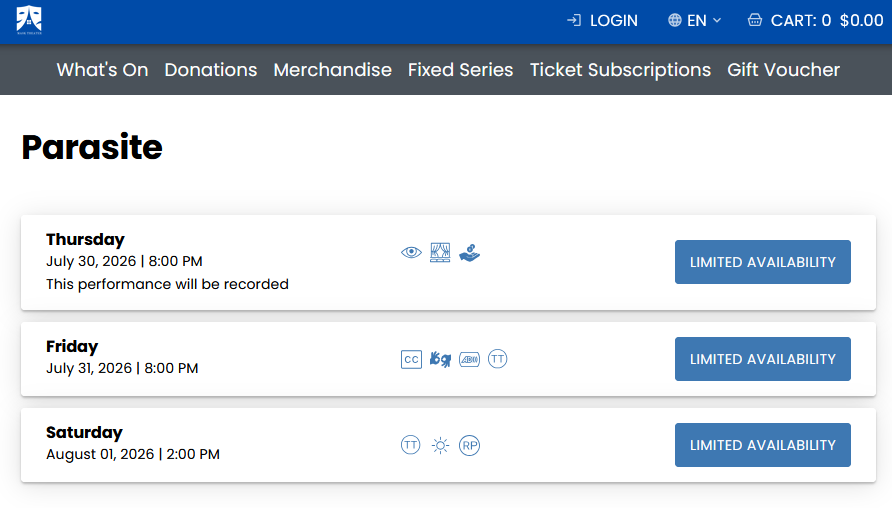Click the RP icon on Saturday's performance
Viewport: 892px width, 508px height.
tap(469, 445)
